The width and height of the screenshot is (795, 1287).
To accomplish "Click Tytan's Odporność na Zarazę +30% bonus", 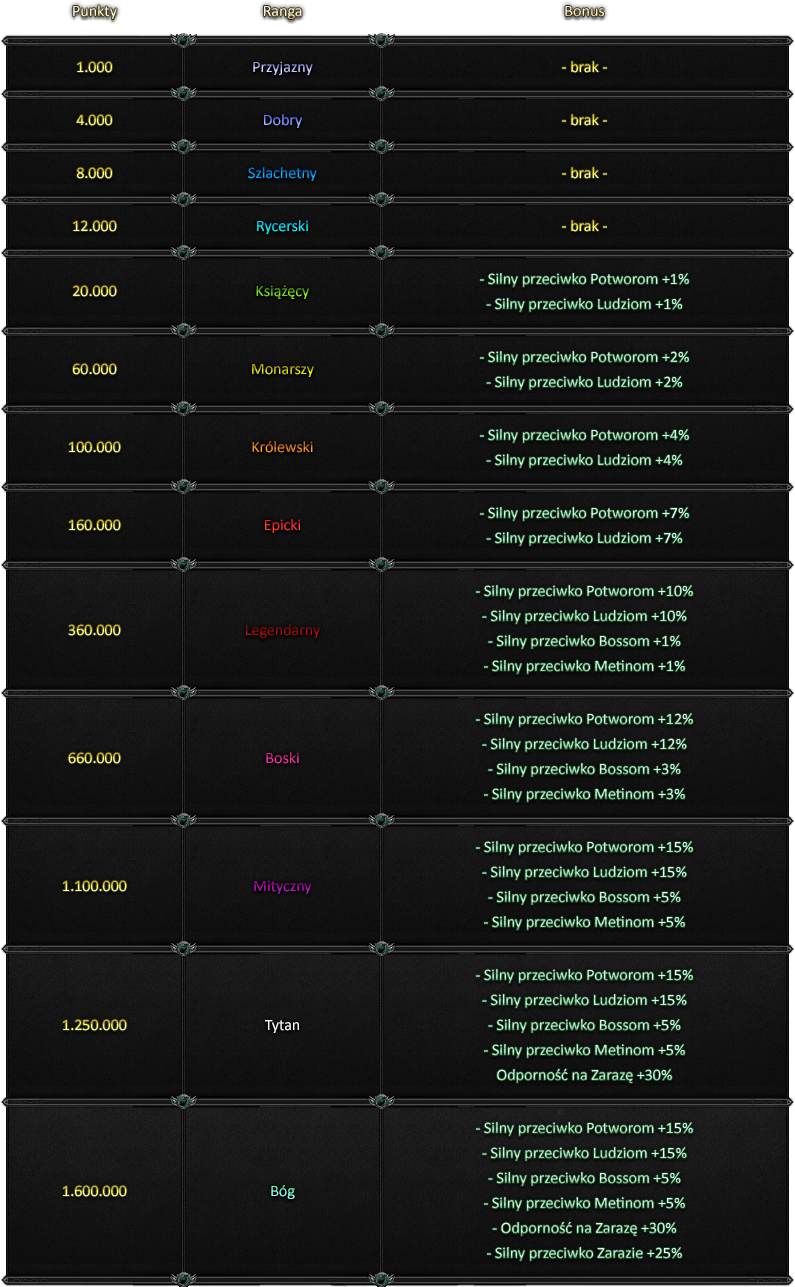I will coord(584,1076).
